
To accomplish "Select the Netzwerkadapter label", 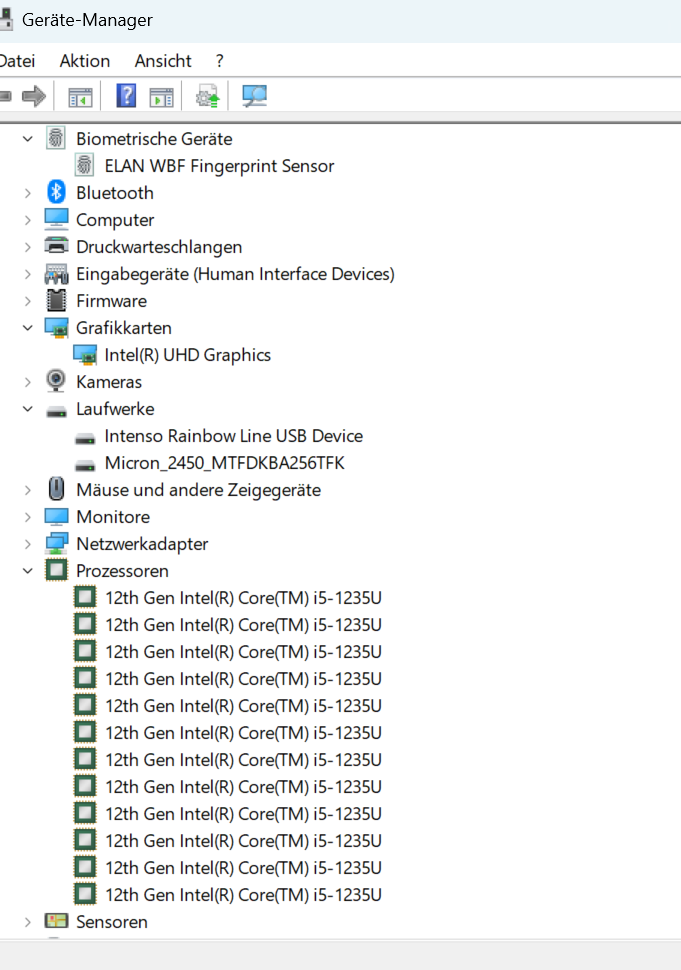I will point(142,544).
